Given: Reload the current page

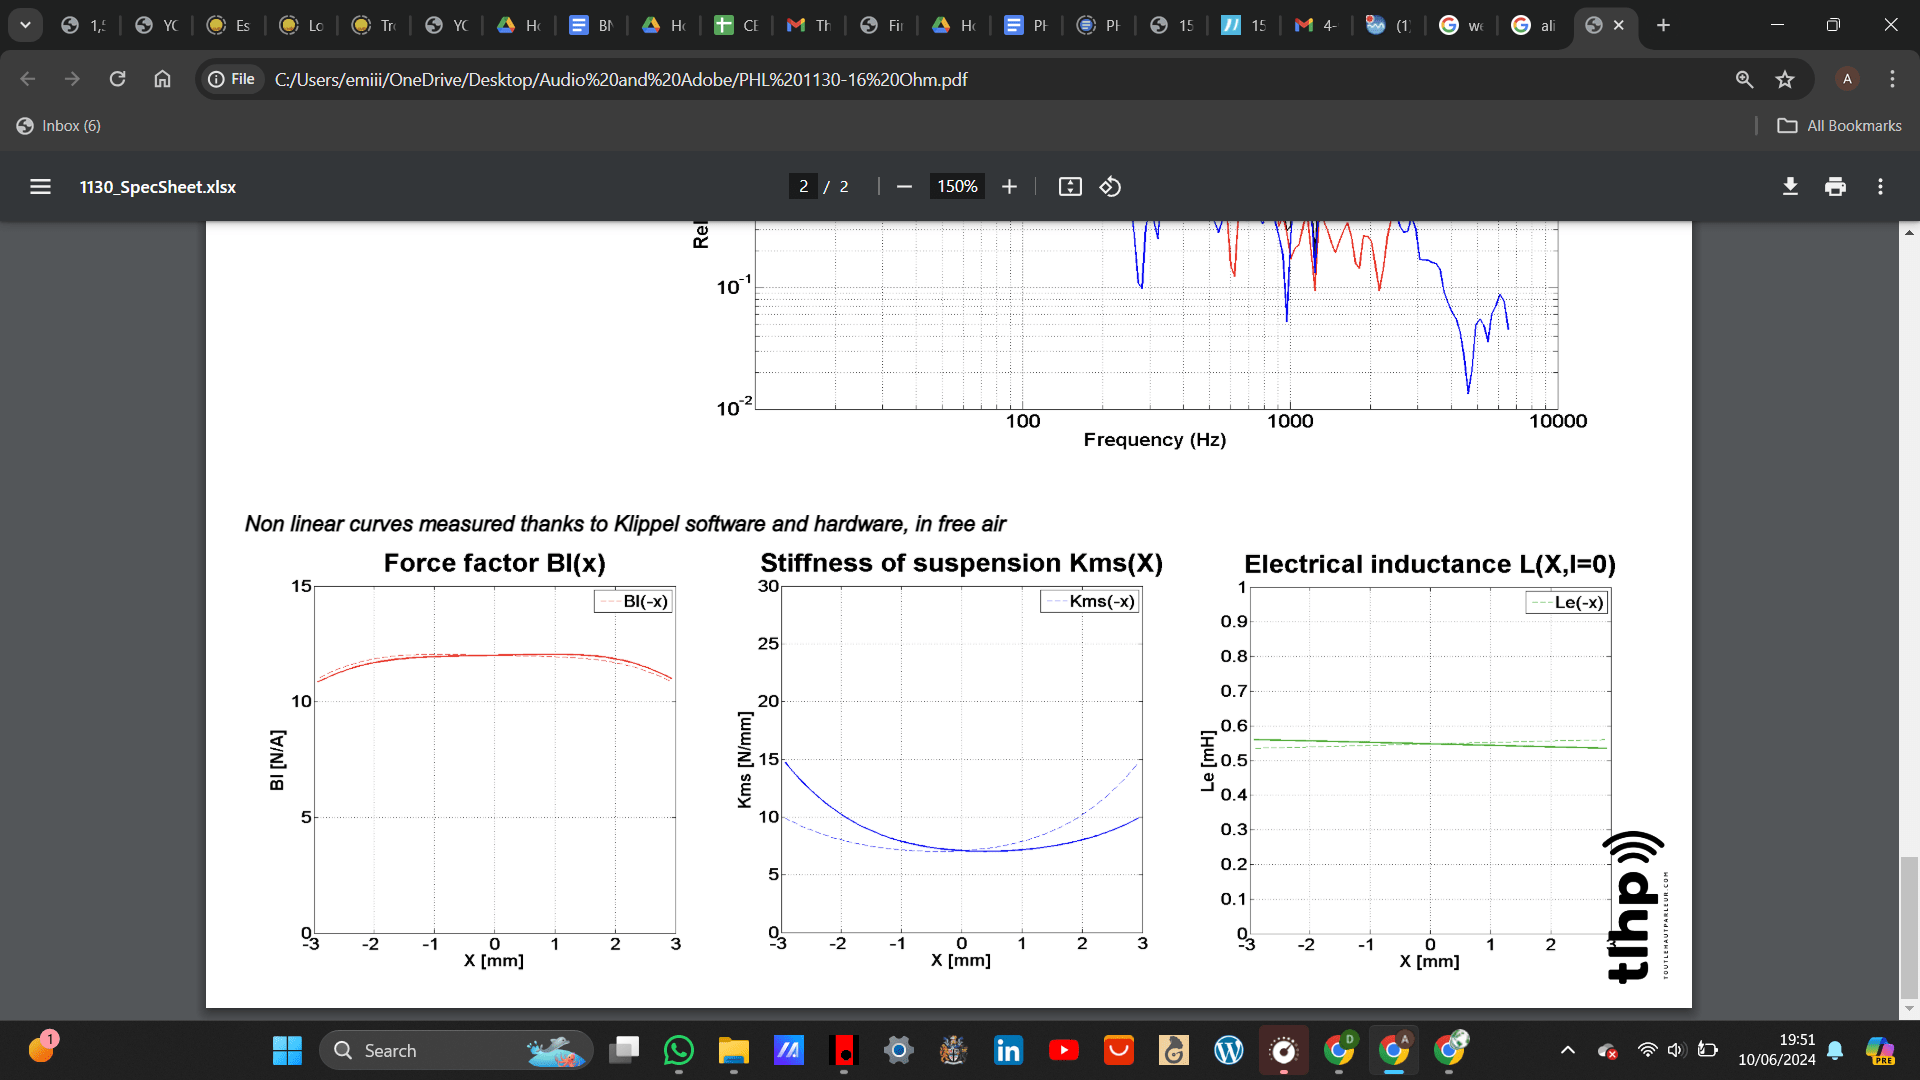Looking at the screenshot, I should click(117, 79).
